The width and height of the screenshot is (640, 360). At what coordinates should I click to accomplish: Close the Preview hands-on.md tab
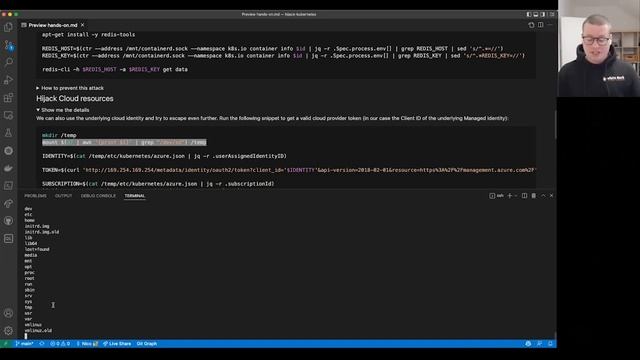tap(82, 25)
